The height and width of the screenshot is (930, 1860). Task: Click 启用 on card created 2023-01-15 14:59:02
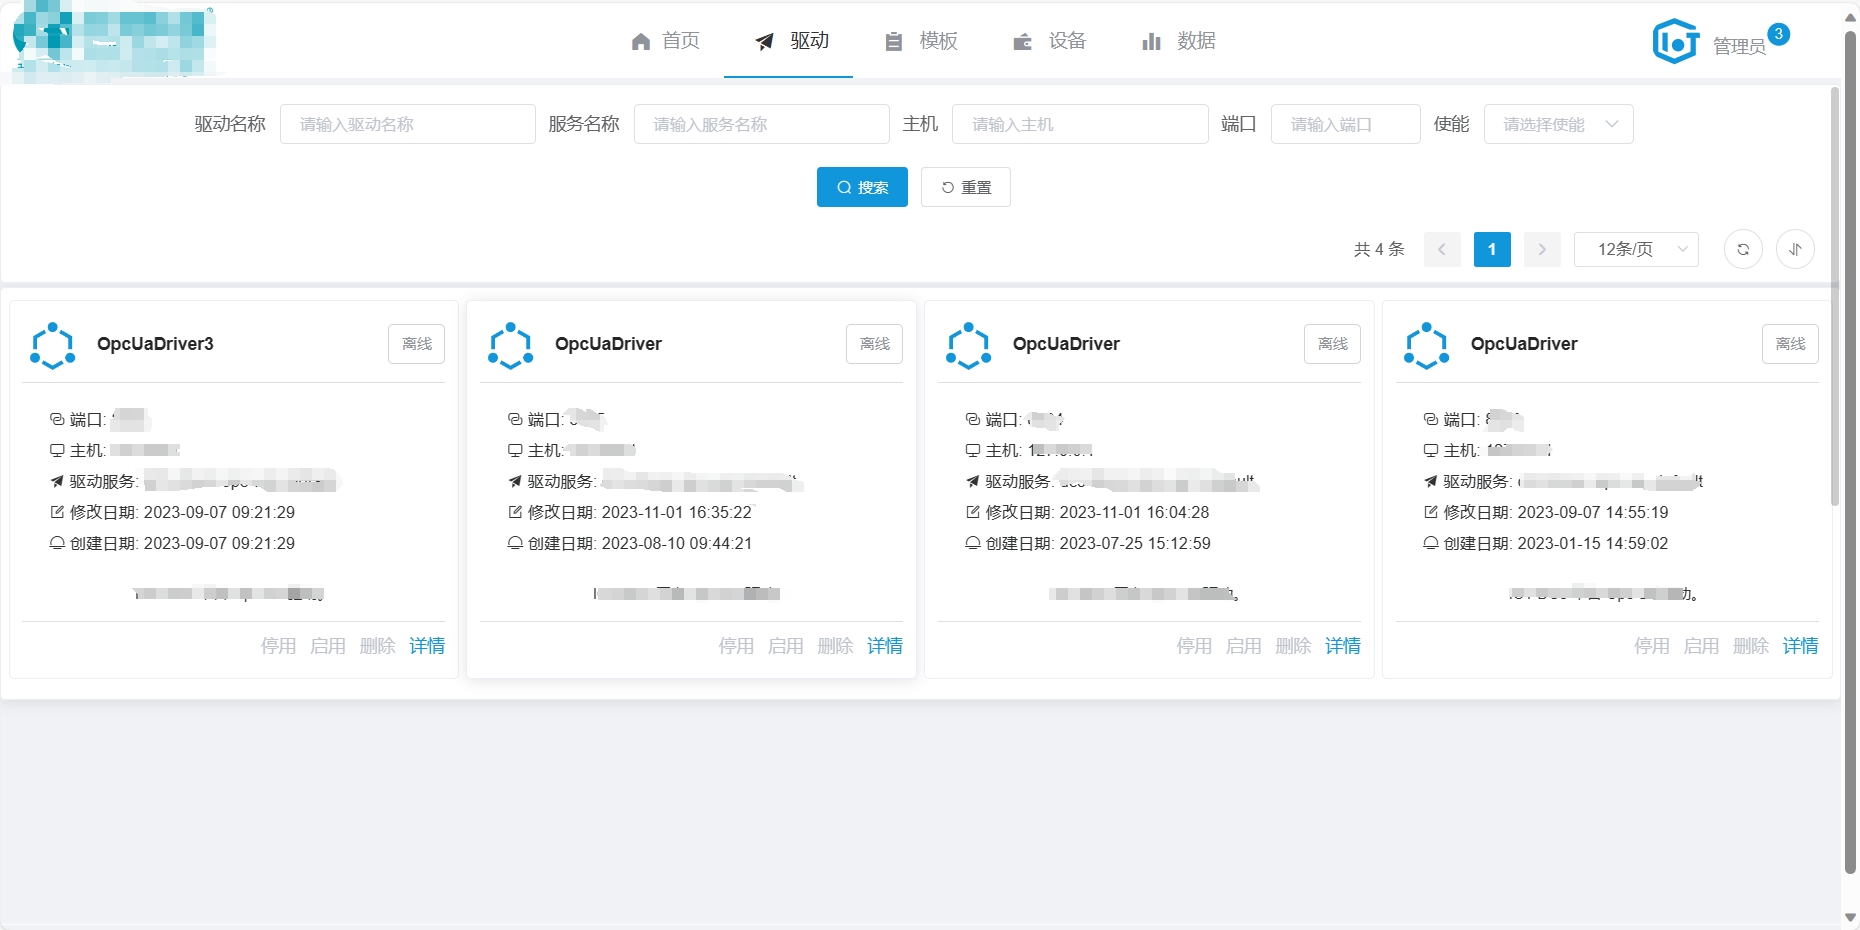[x=1702, y=646]
